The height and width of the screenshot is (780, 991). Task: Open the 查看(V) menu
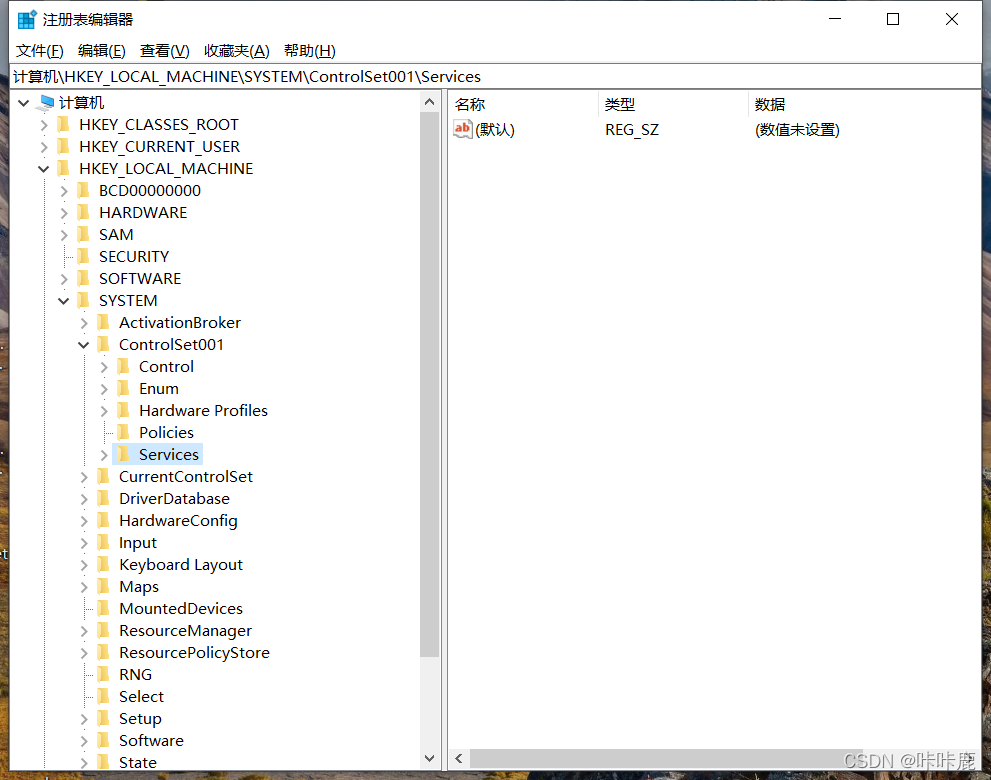click(x=164, y=51)
